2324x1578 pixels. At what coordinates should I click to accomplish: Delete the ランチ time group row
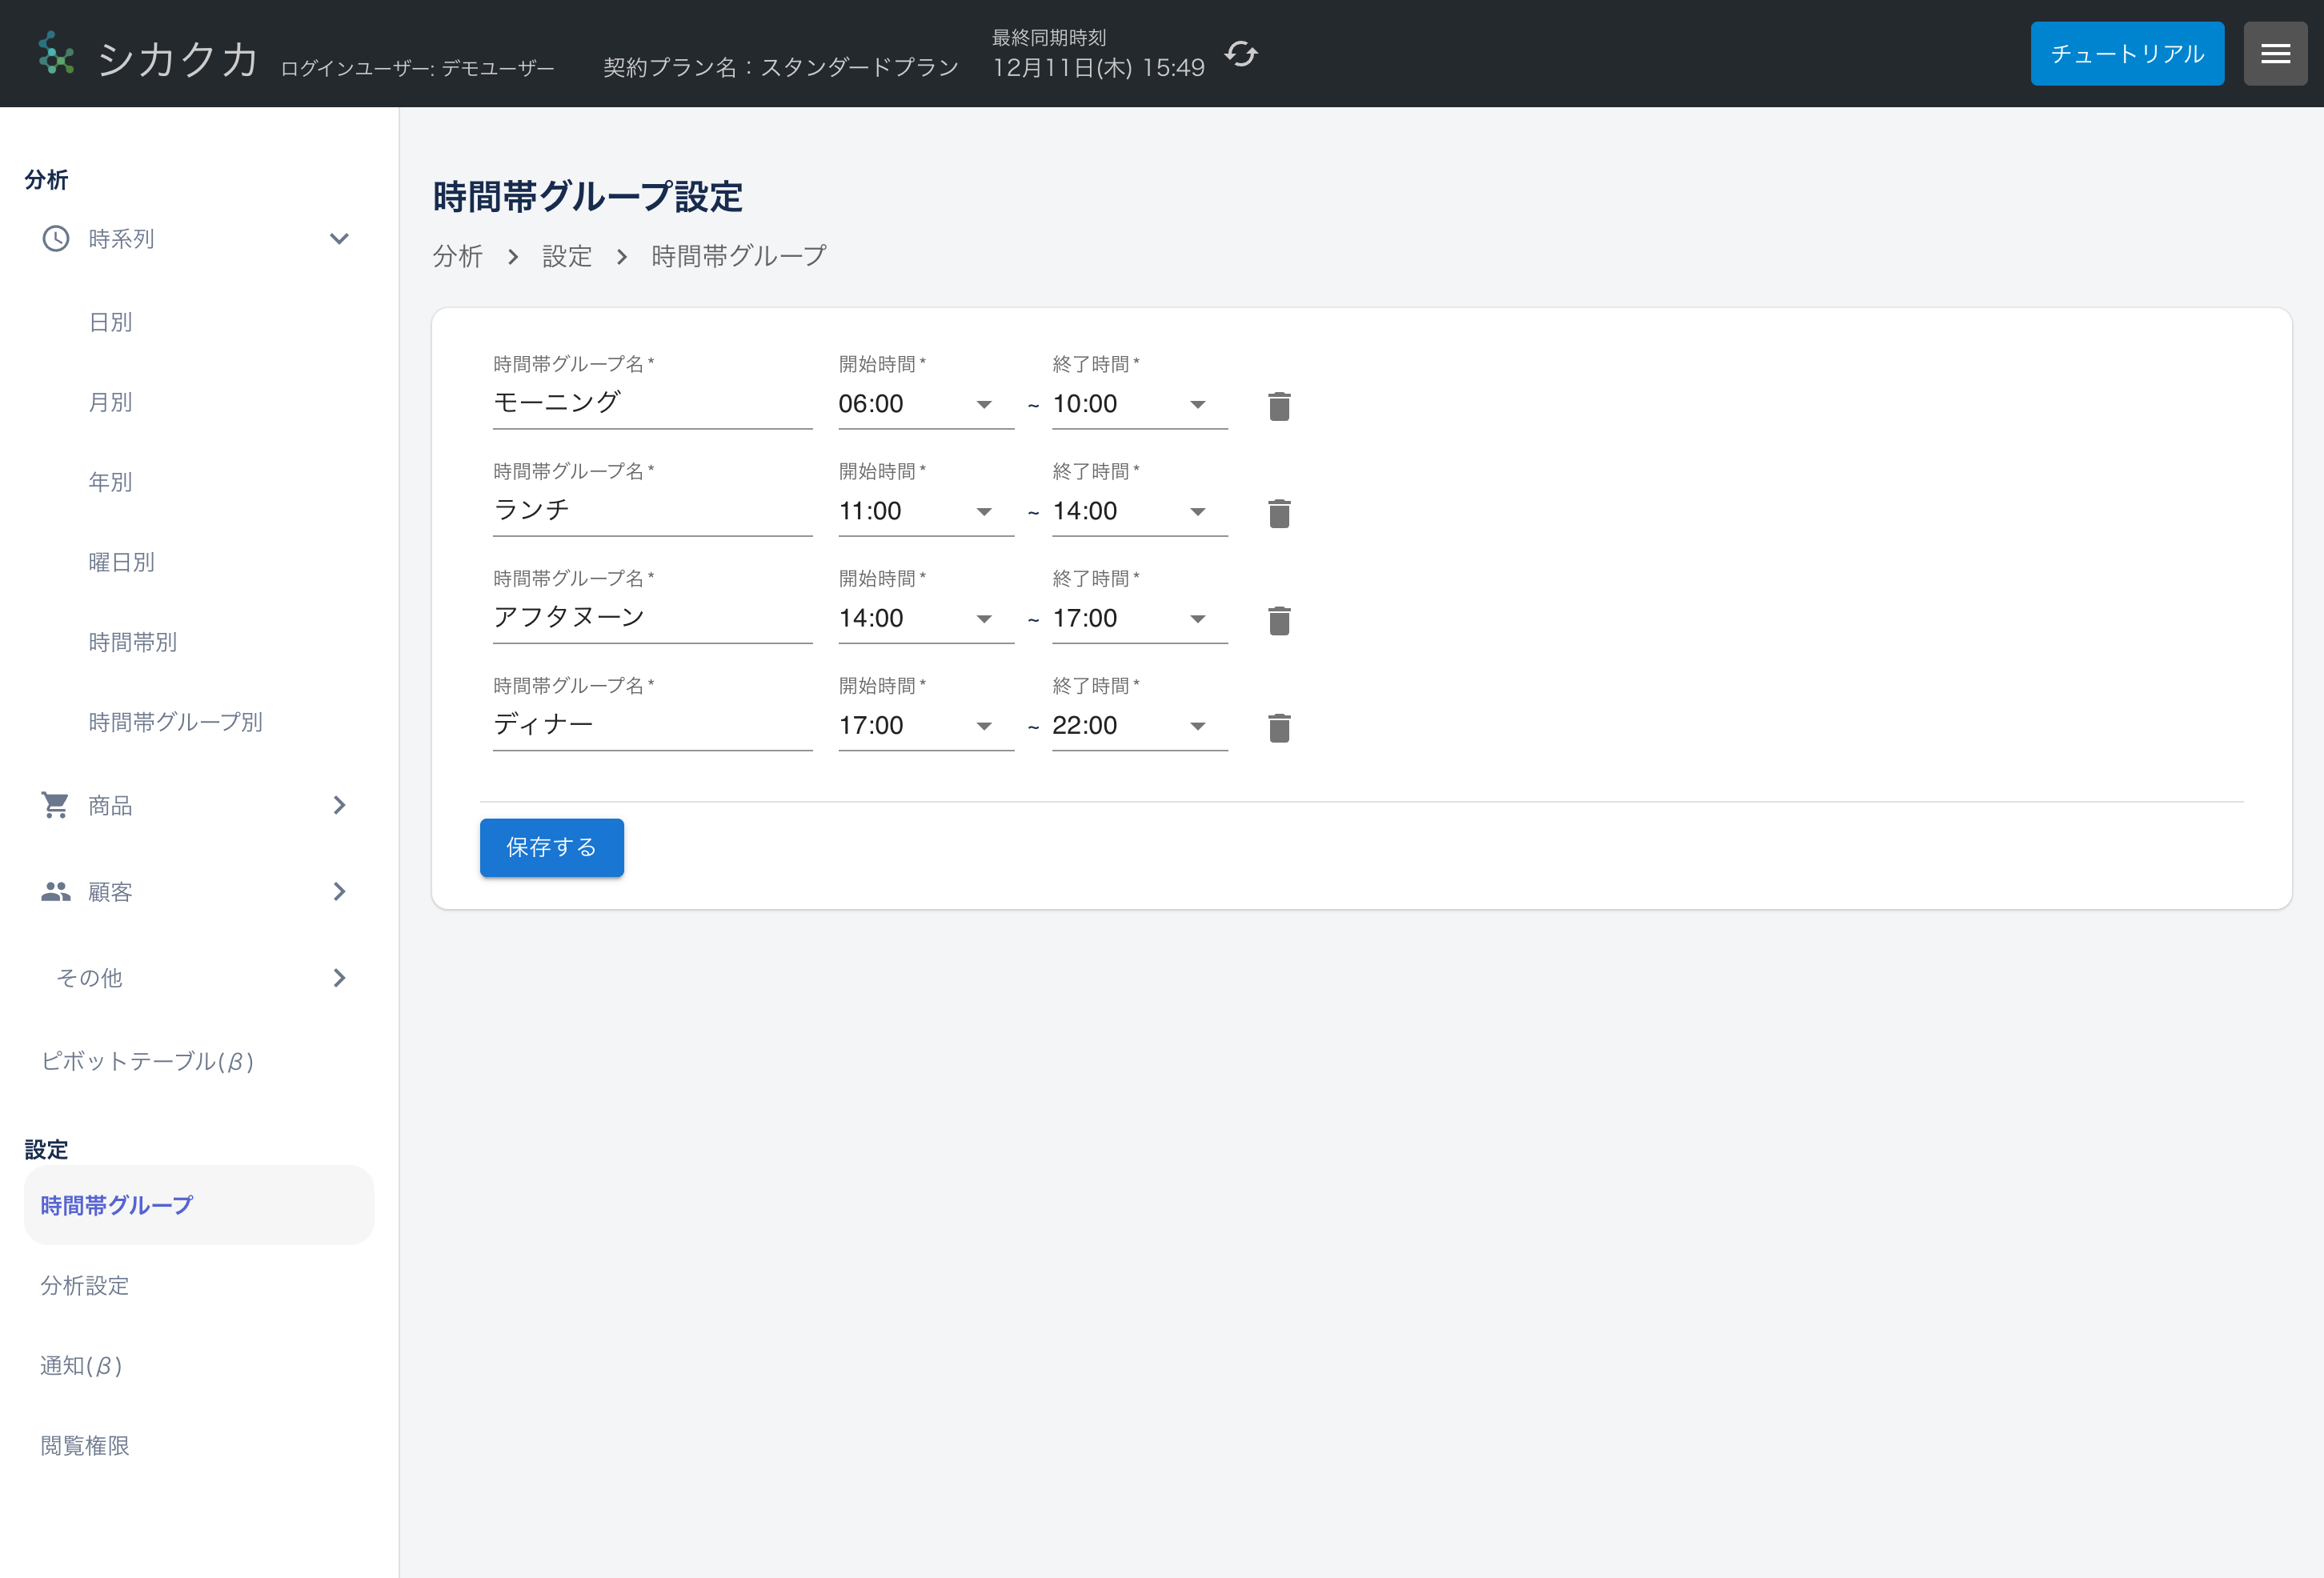(1279, 513)
